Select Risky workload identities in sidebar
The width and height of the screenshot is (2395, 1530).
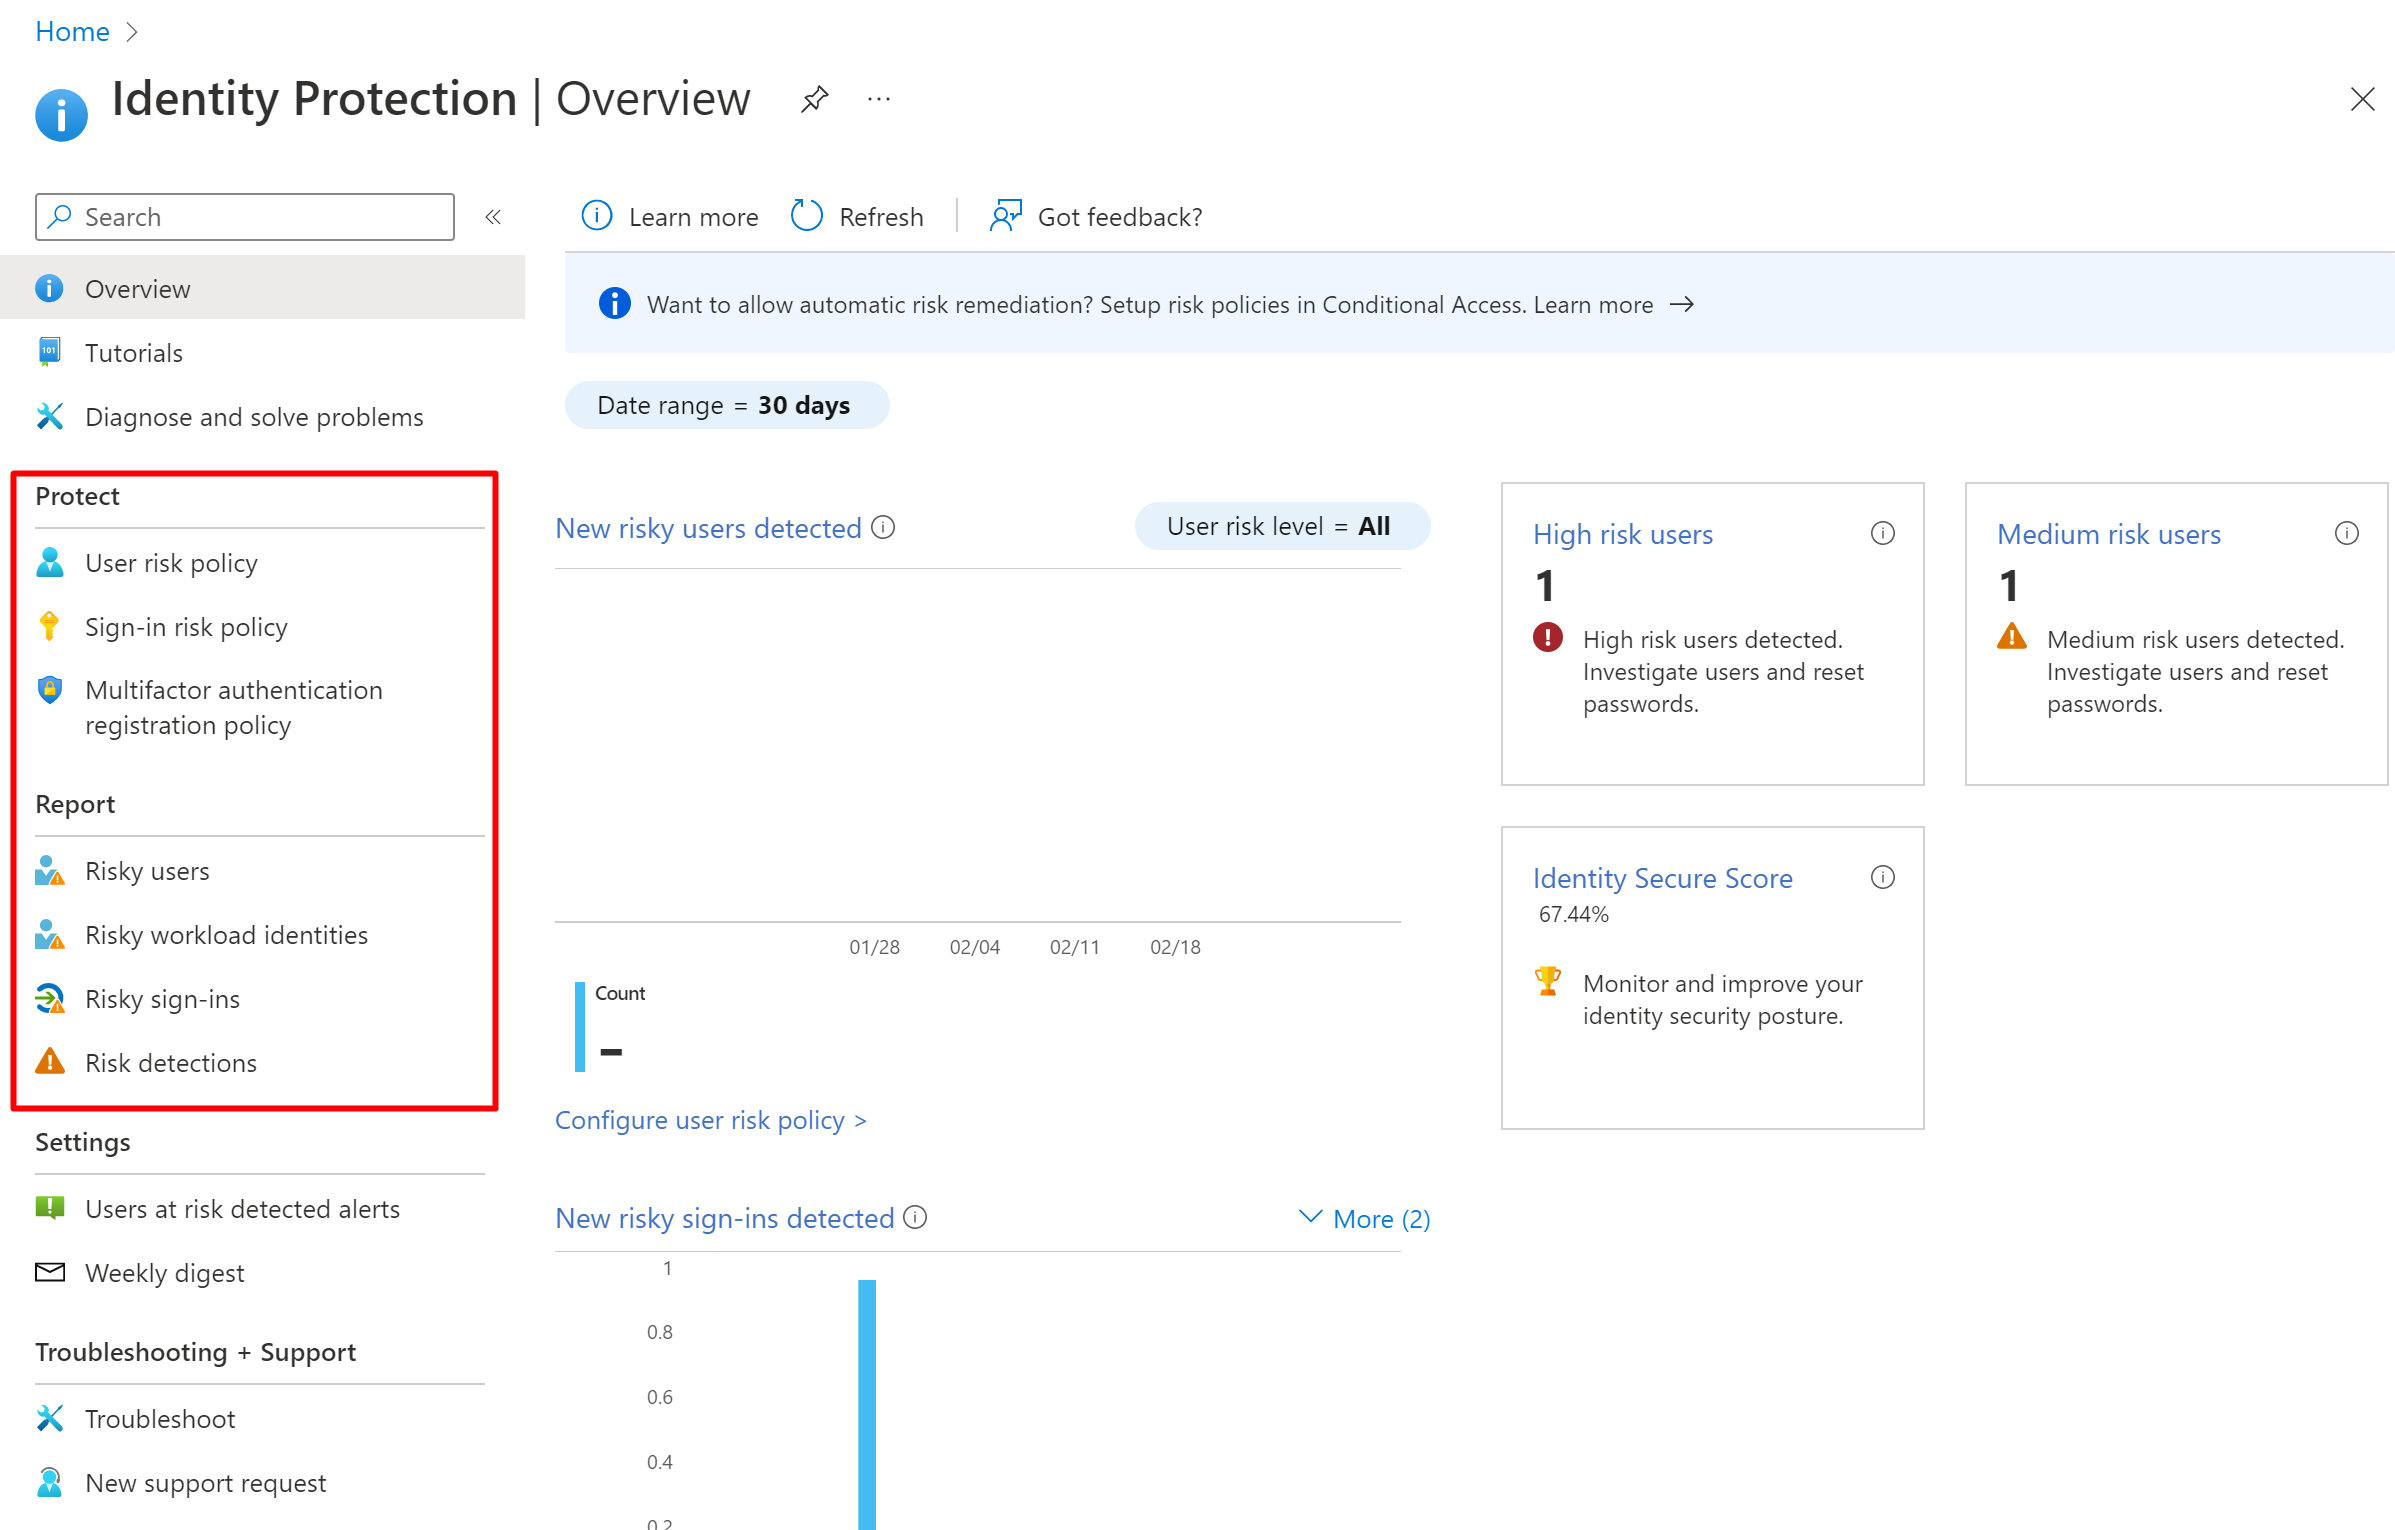(226, 935)
